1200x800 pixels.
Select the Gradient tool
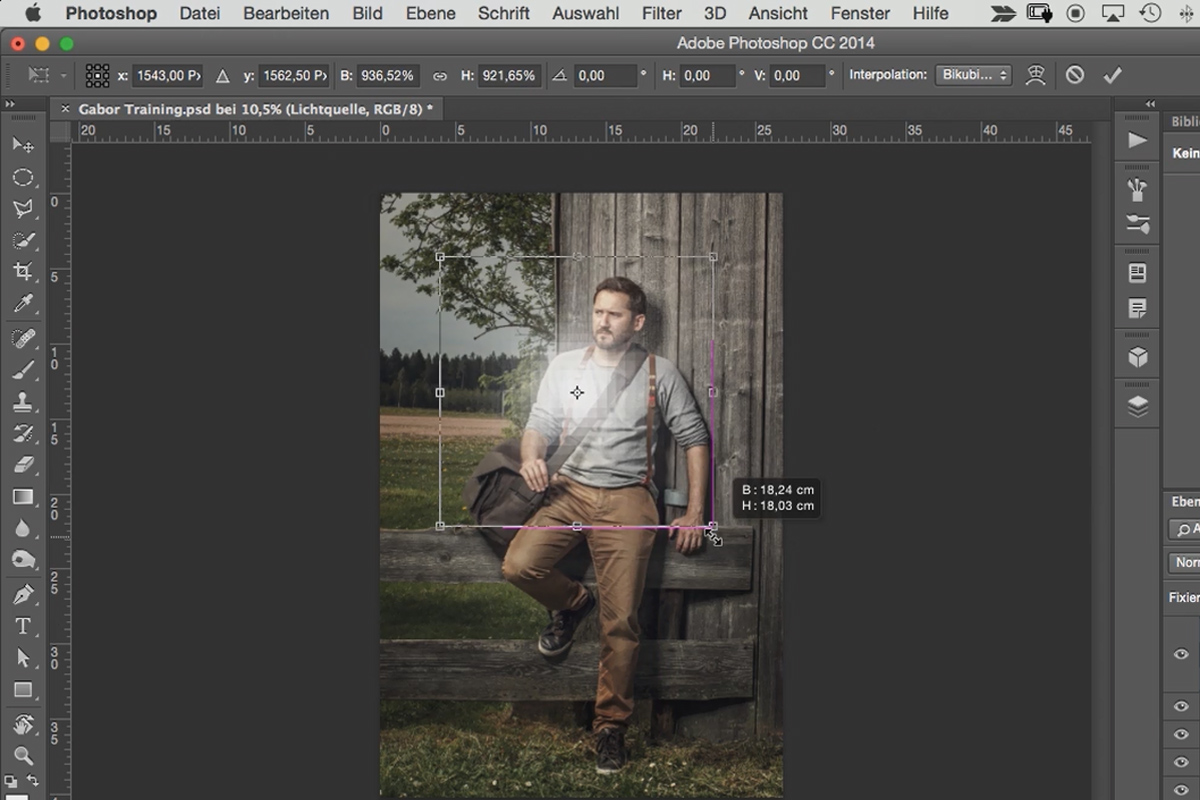coord(23,497)
